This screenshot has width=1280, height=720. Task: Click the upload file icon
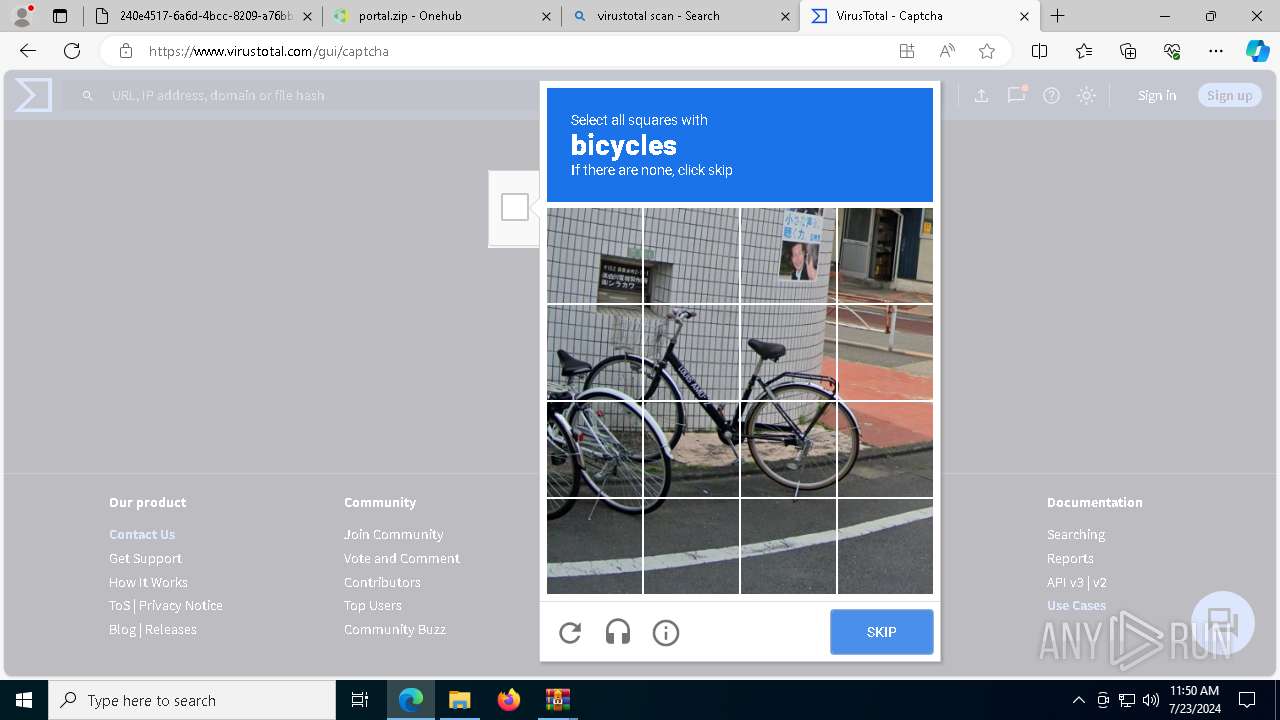(981, 95)
